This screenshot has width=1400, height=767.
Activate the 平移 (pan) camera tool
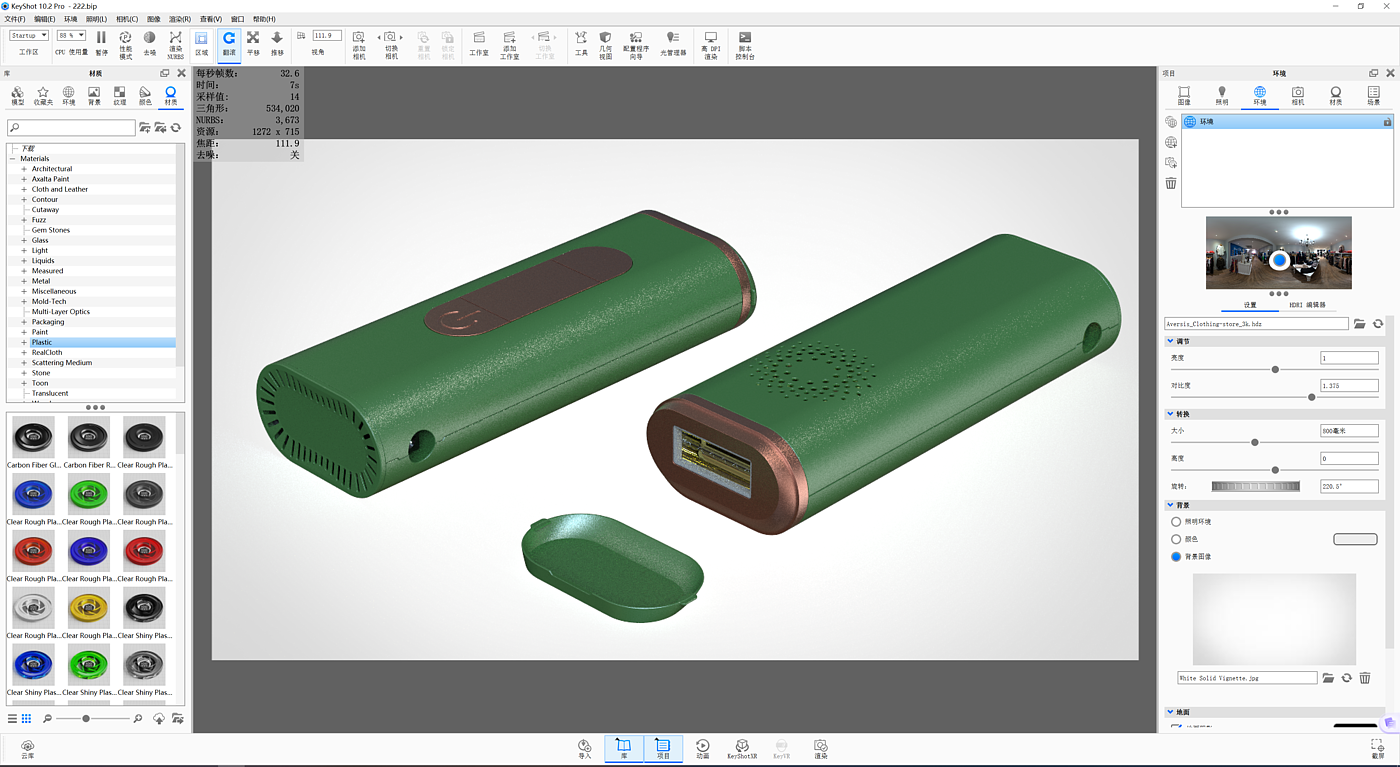(x=253, y=40)
